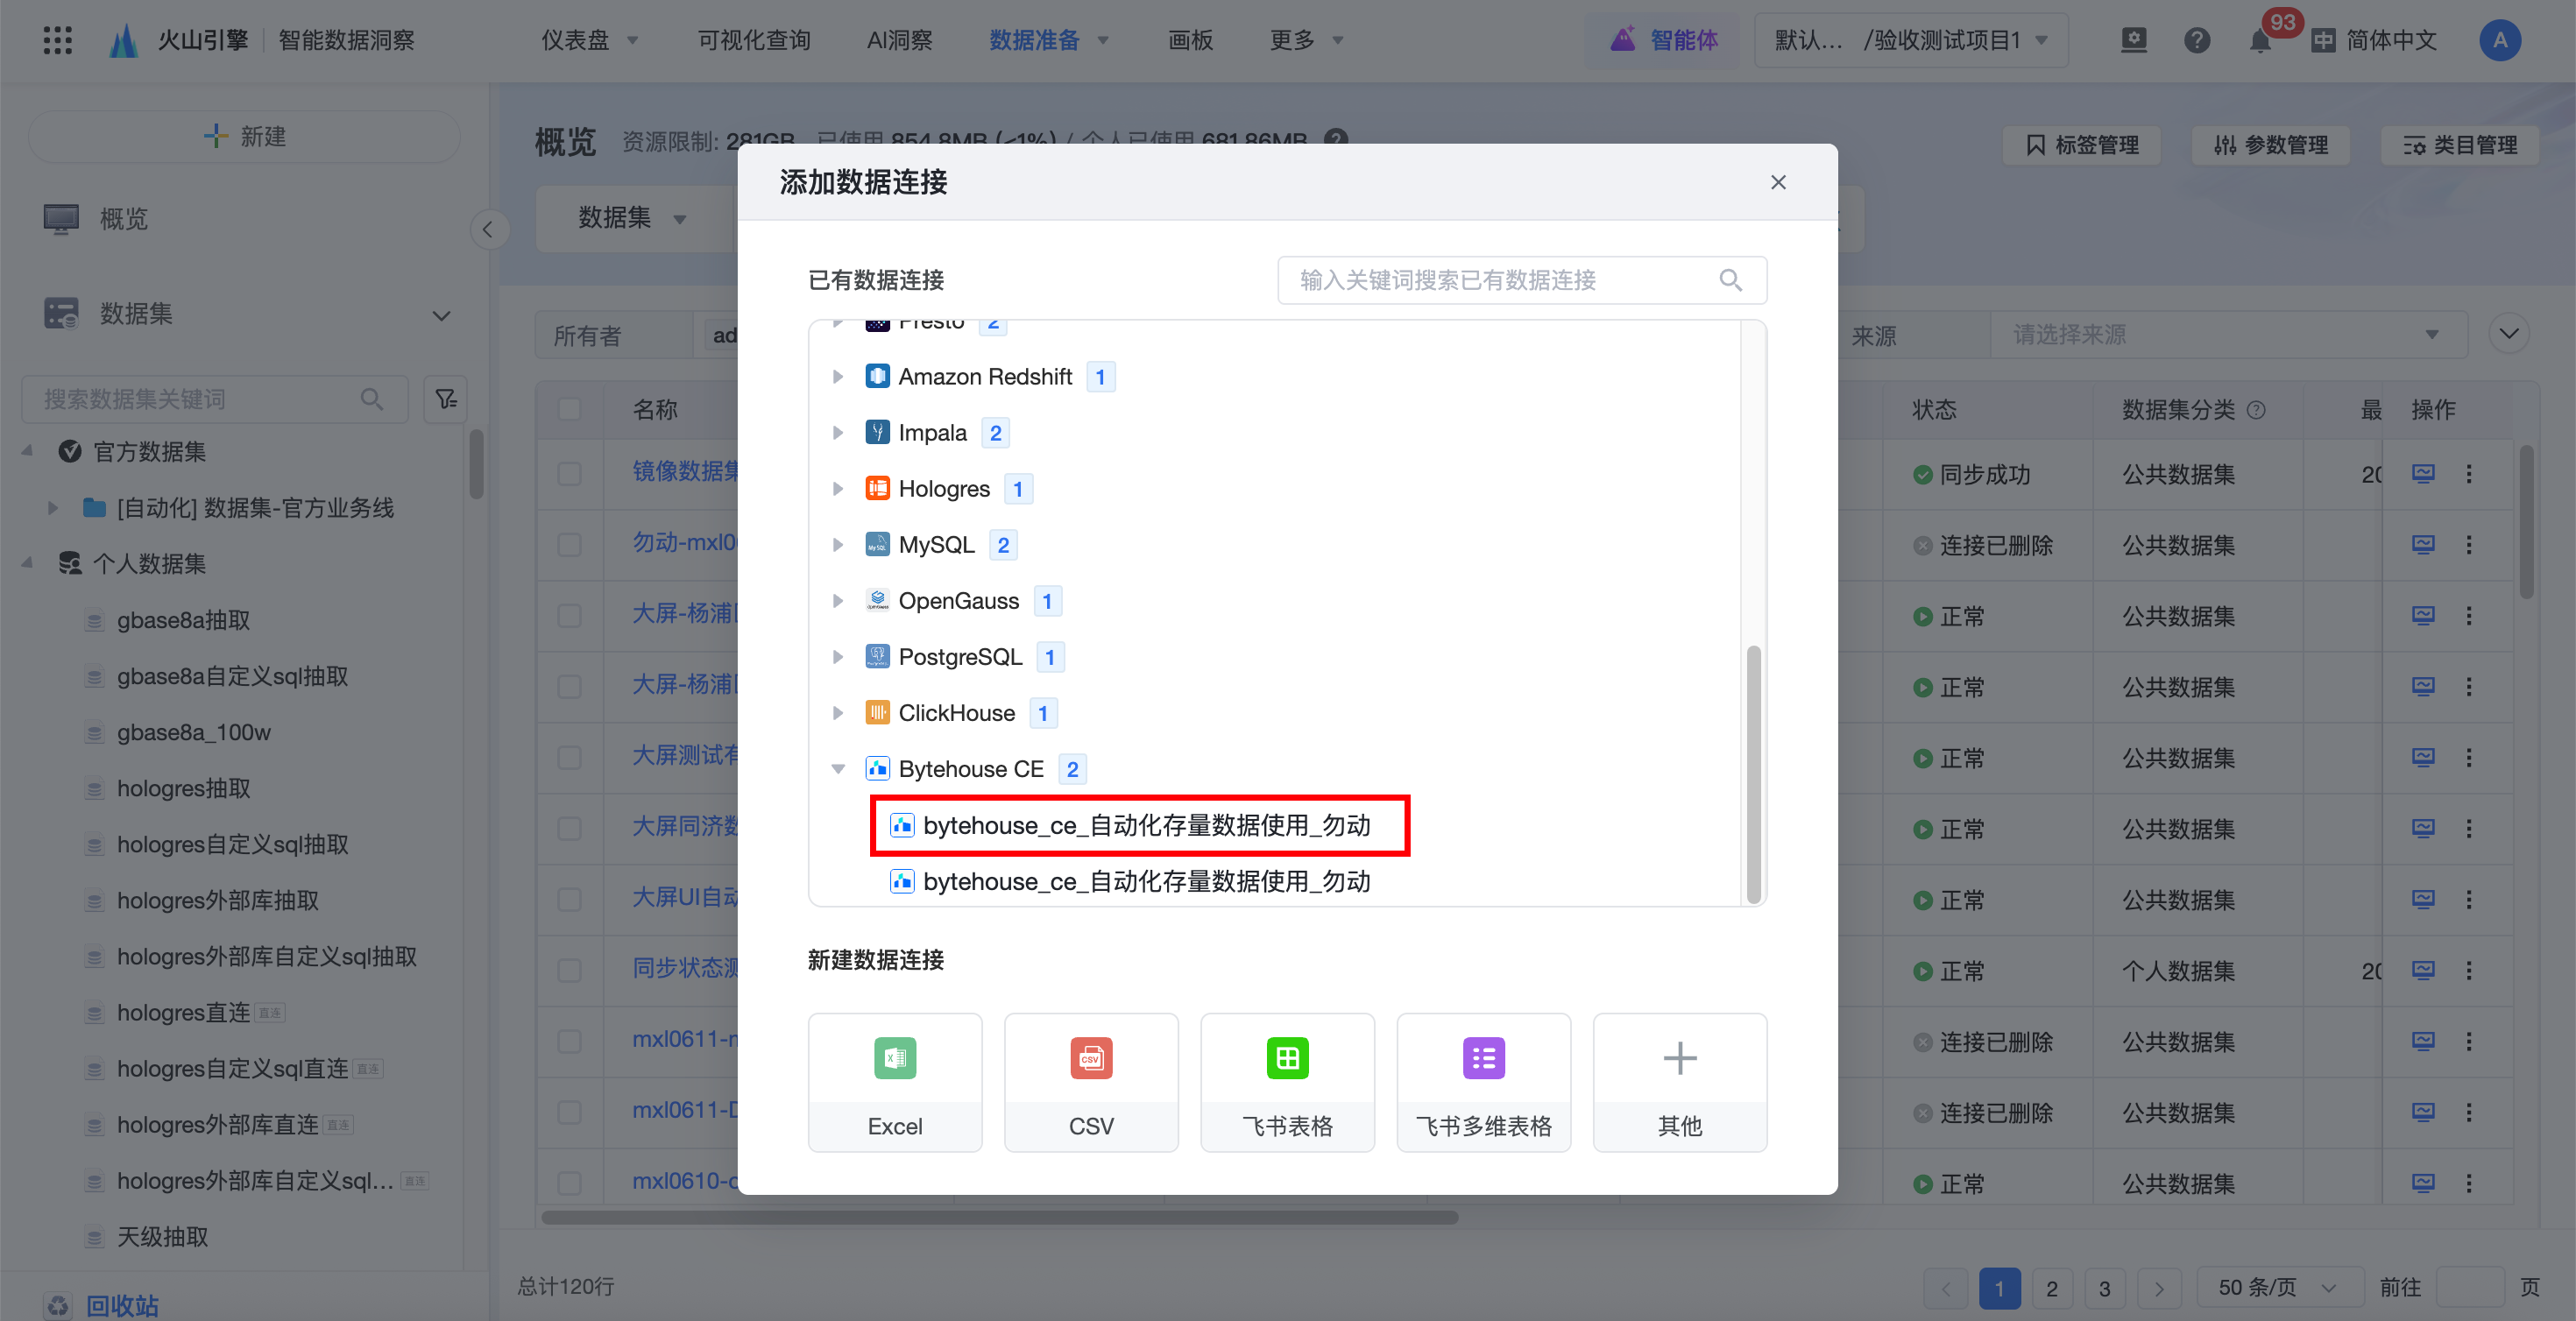
Task: Check the 大屏测试 row checkbox
Action: (x=569, y=757)
